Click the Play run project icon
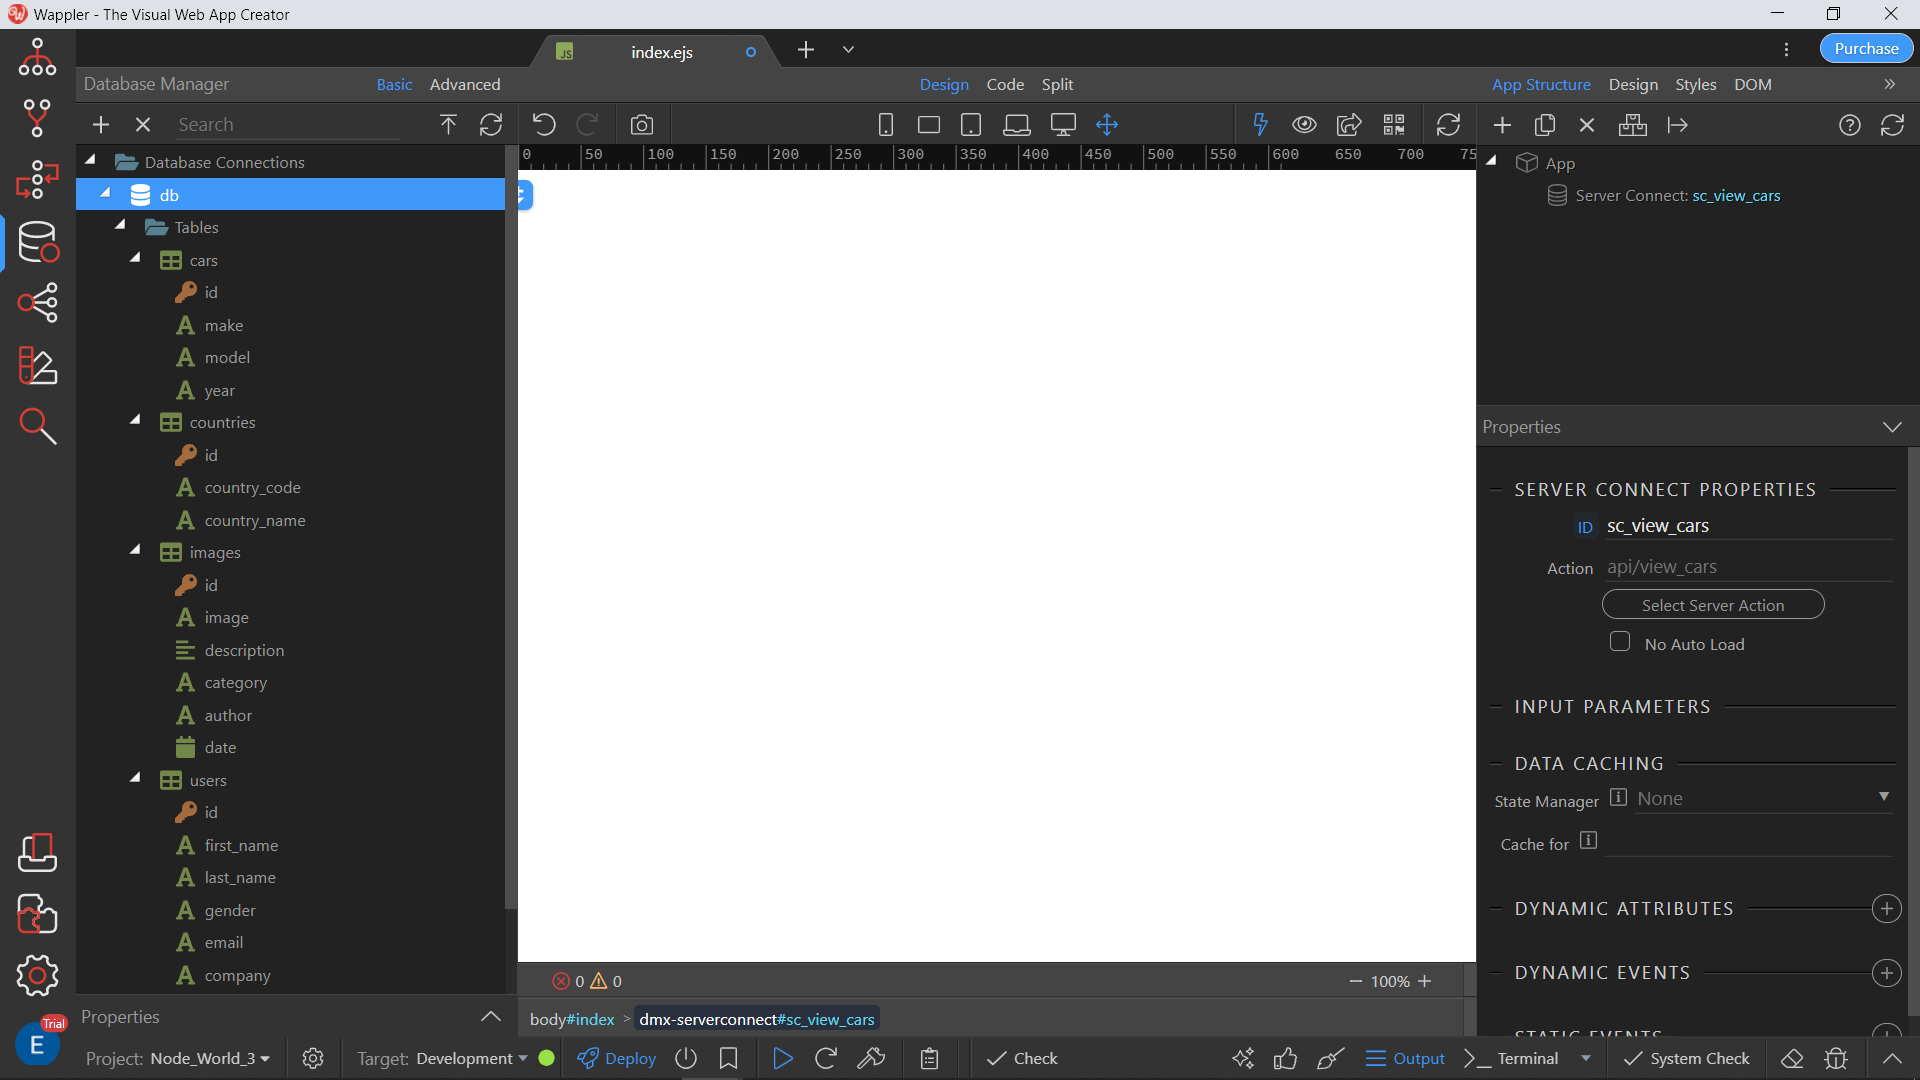This screenshot has width=1920, height=1080. pyautogui.click(x=783, y=1058)
